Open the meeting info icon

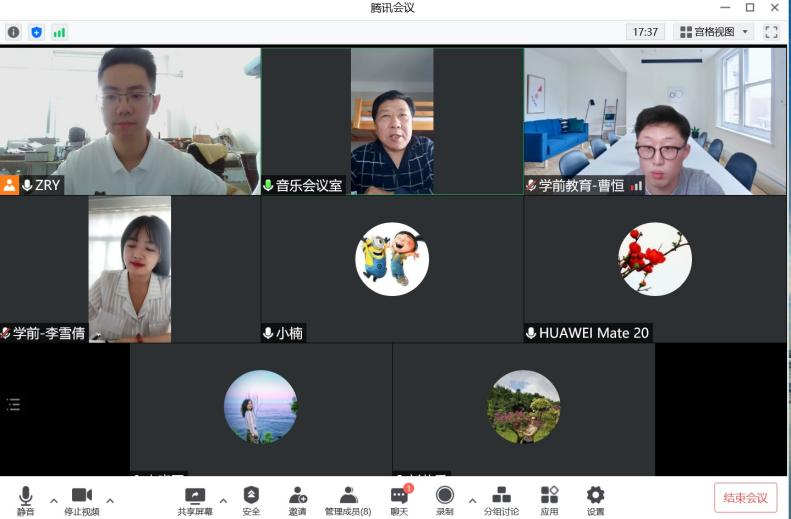coord(14,32)
